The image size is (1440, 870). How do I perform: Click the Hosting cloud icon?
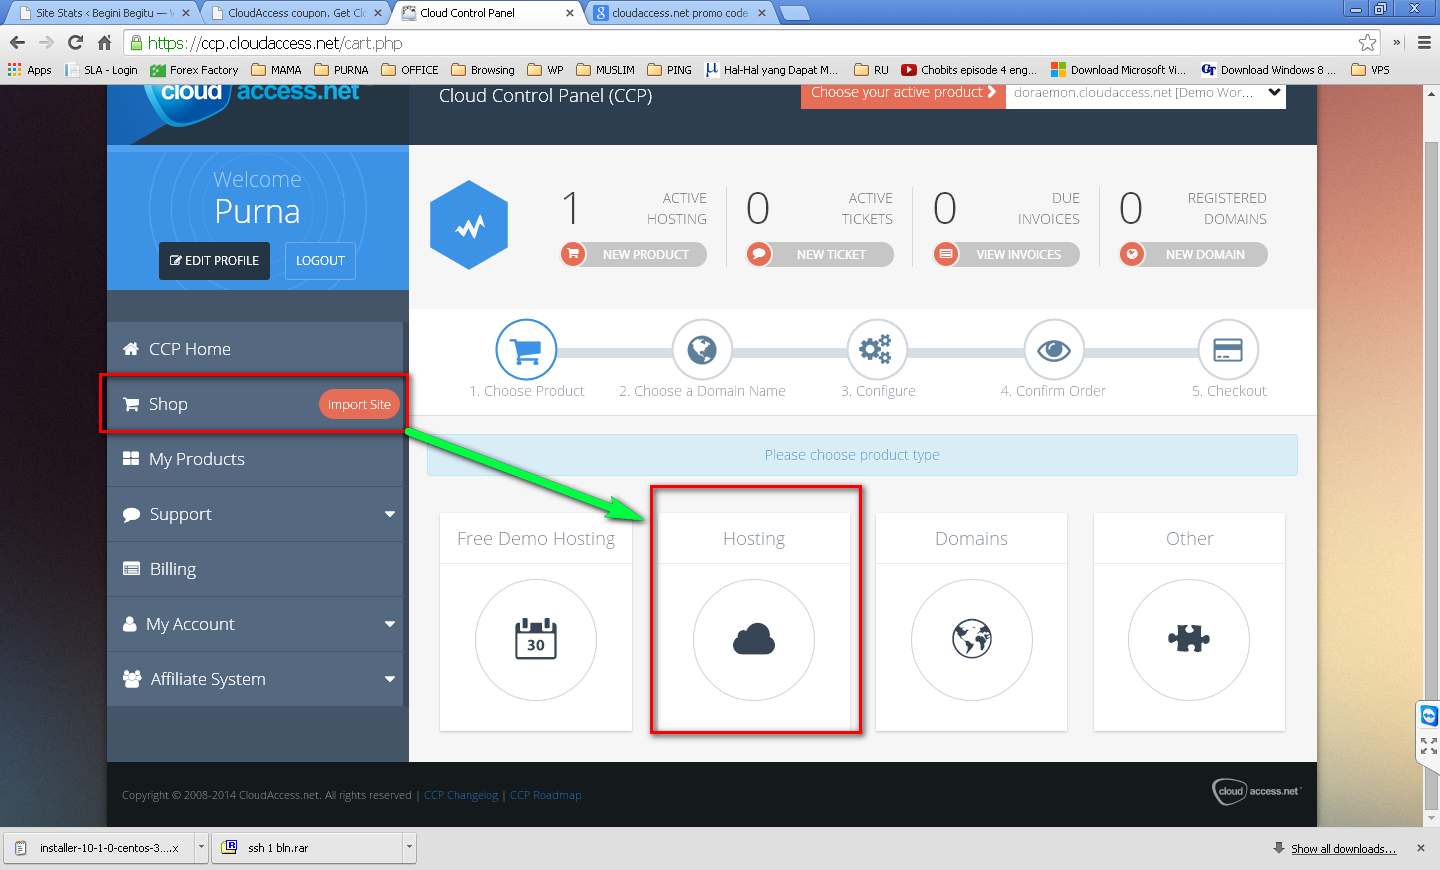[754, 640]
